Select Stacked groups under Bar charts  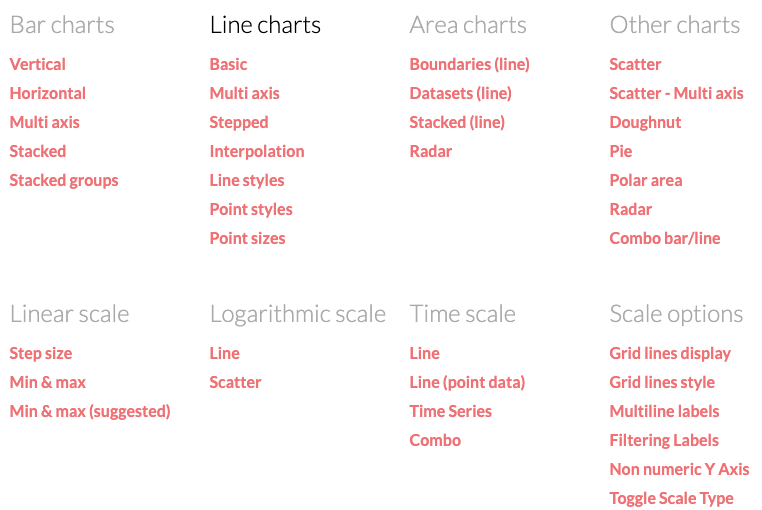[64, 180]
